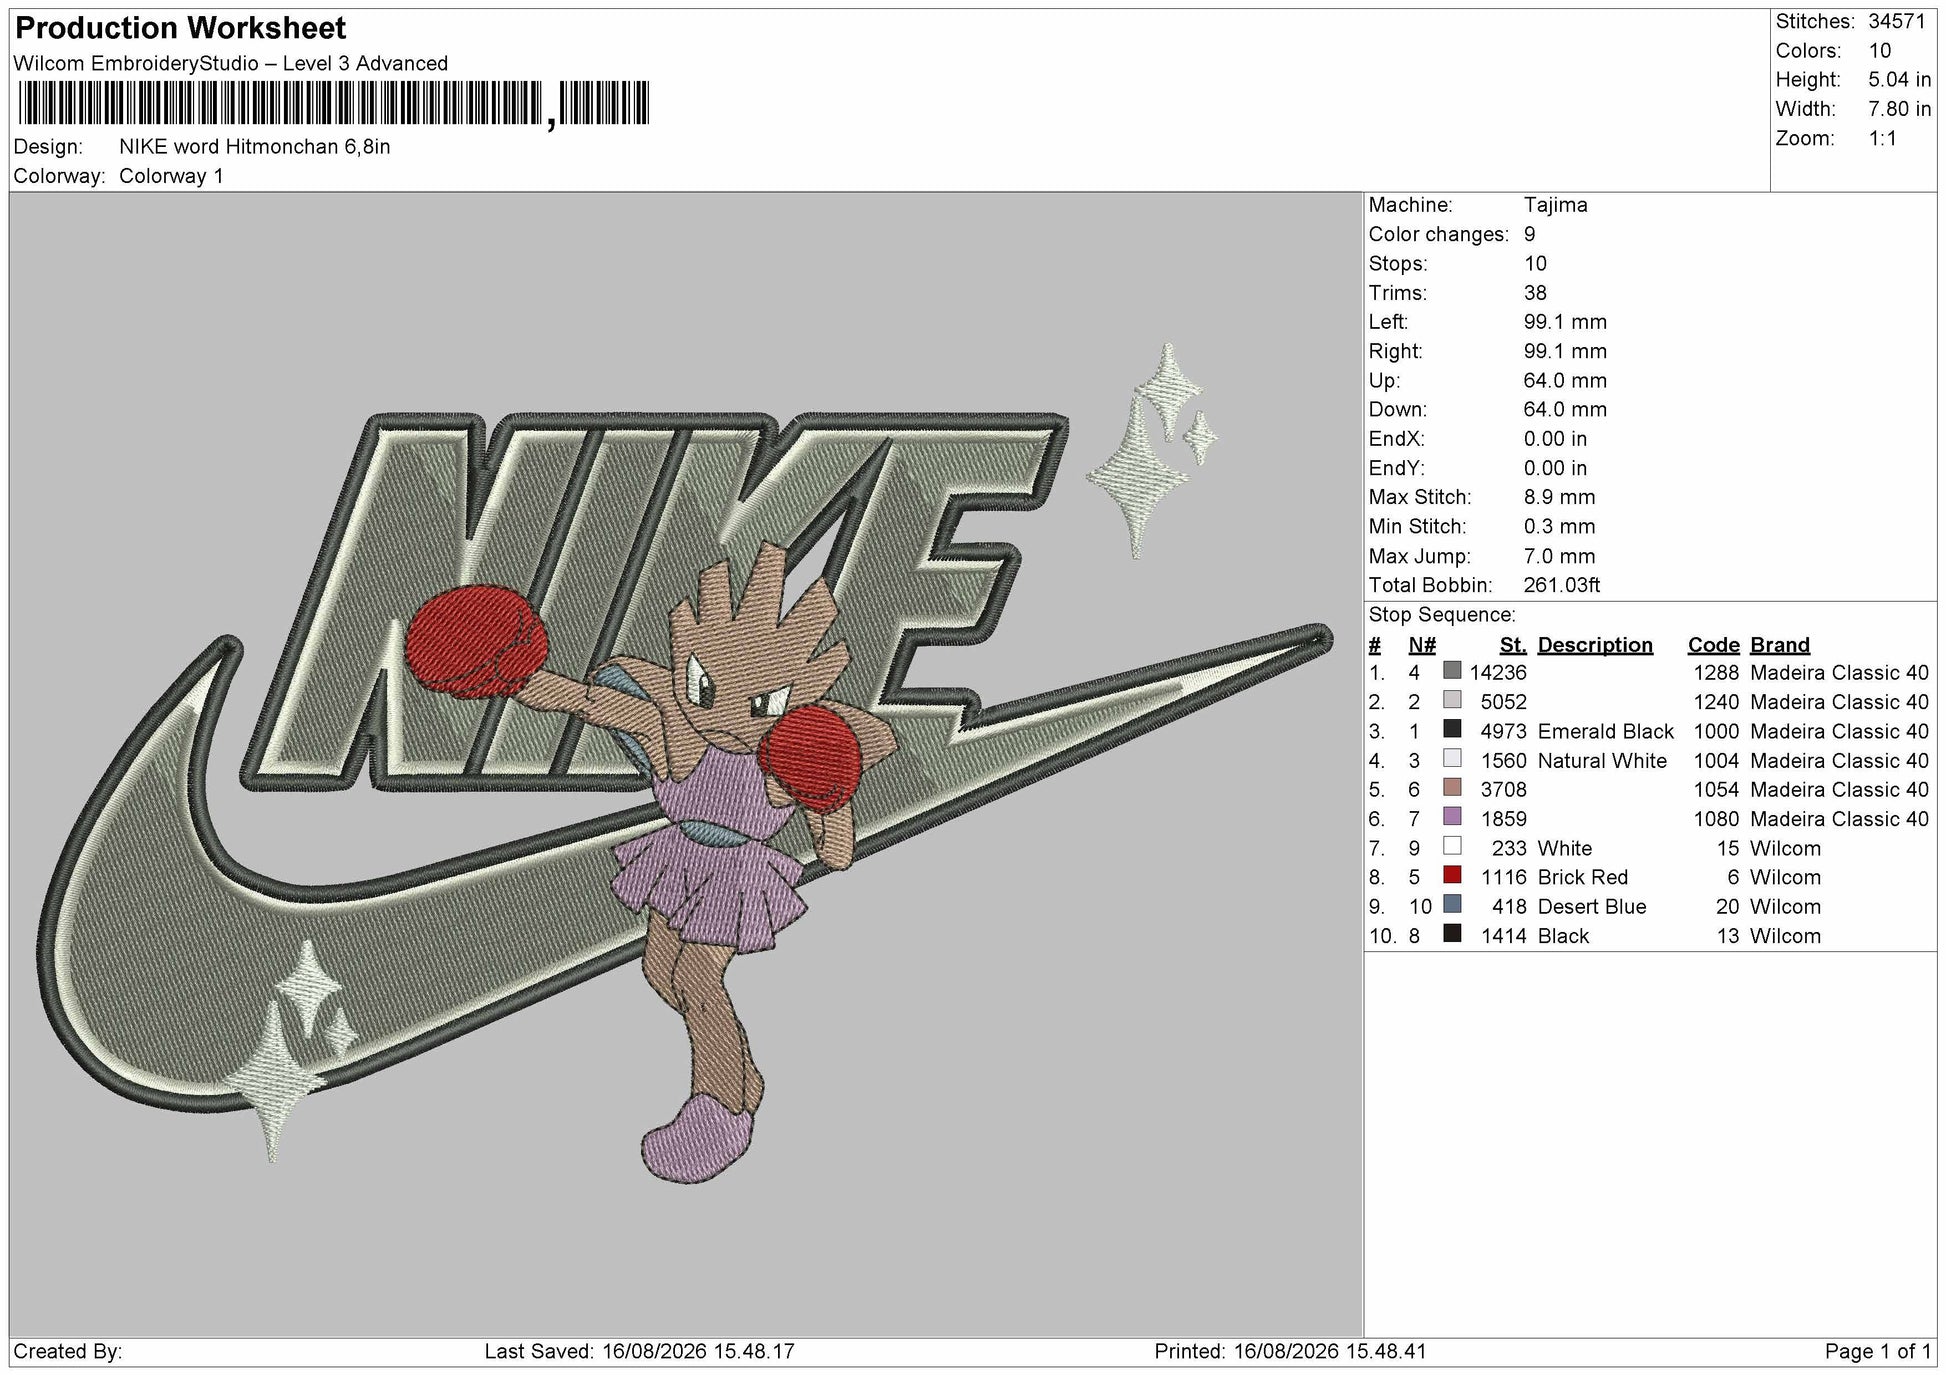Image resolution: width=1946 pixels, height=1375 pixels.
Task: Click the Emerald Black color swatch
Action: tap(1452, 729)
